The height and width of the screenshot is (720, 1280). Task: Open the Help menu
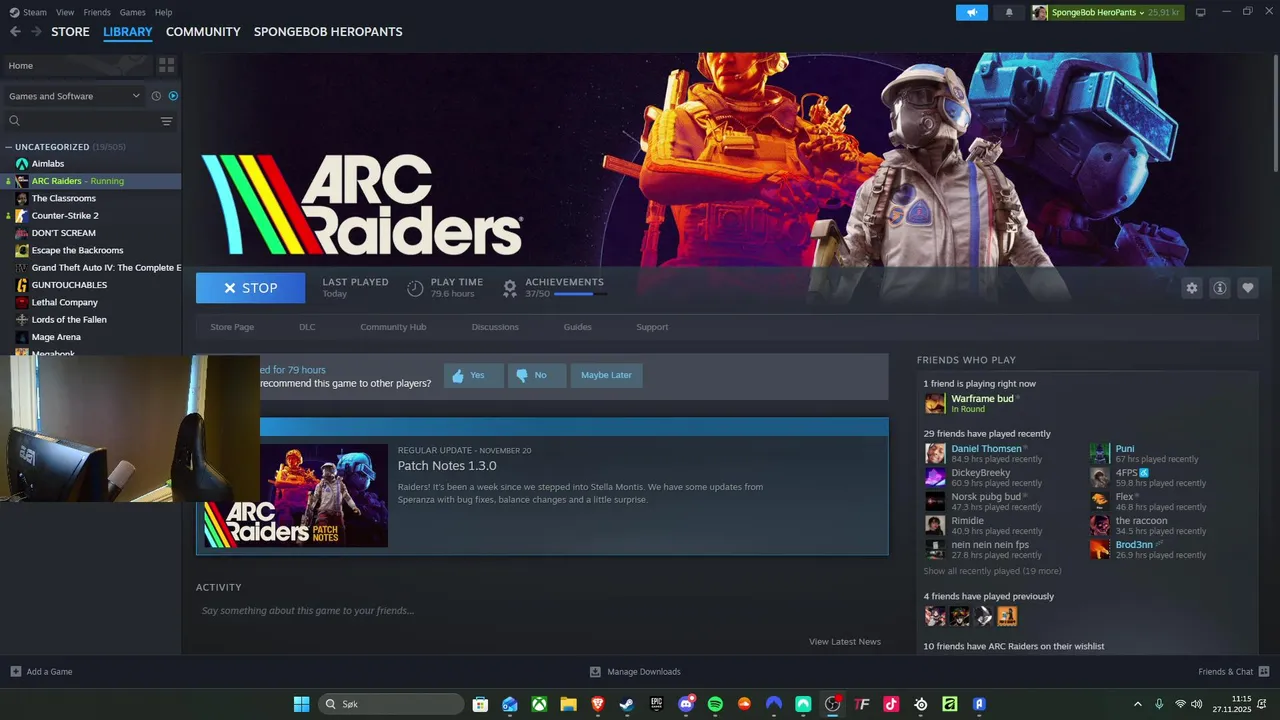[x=164, y=12]
